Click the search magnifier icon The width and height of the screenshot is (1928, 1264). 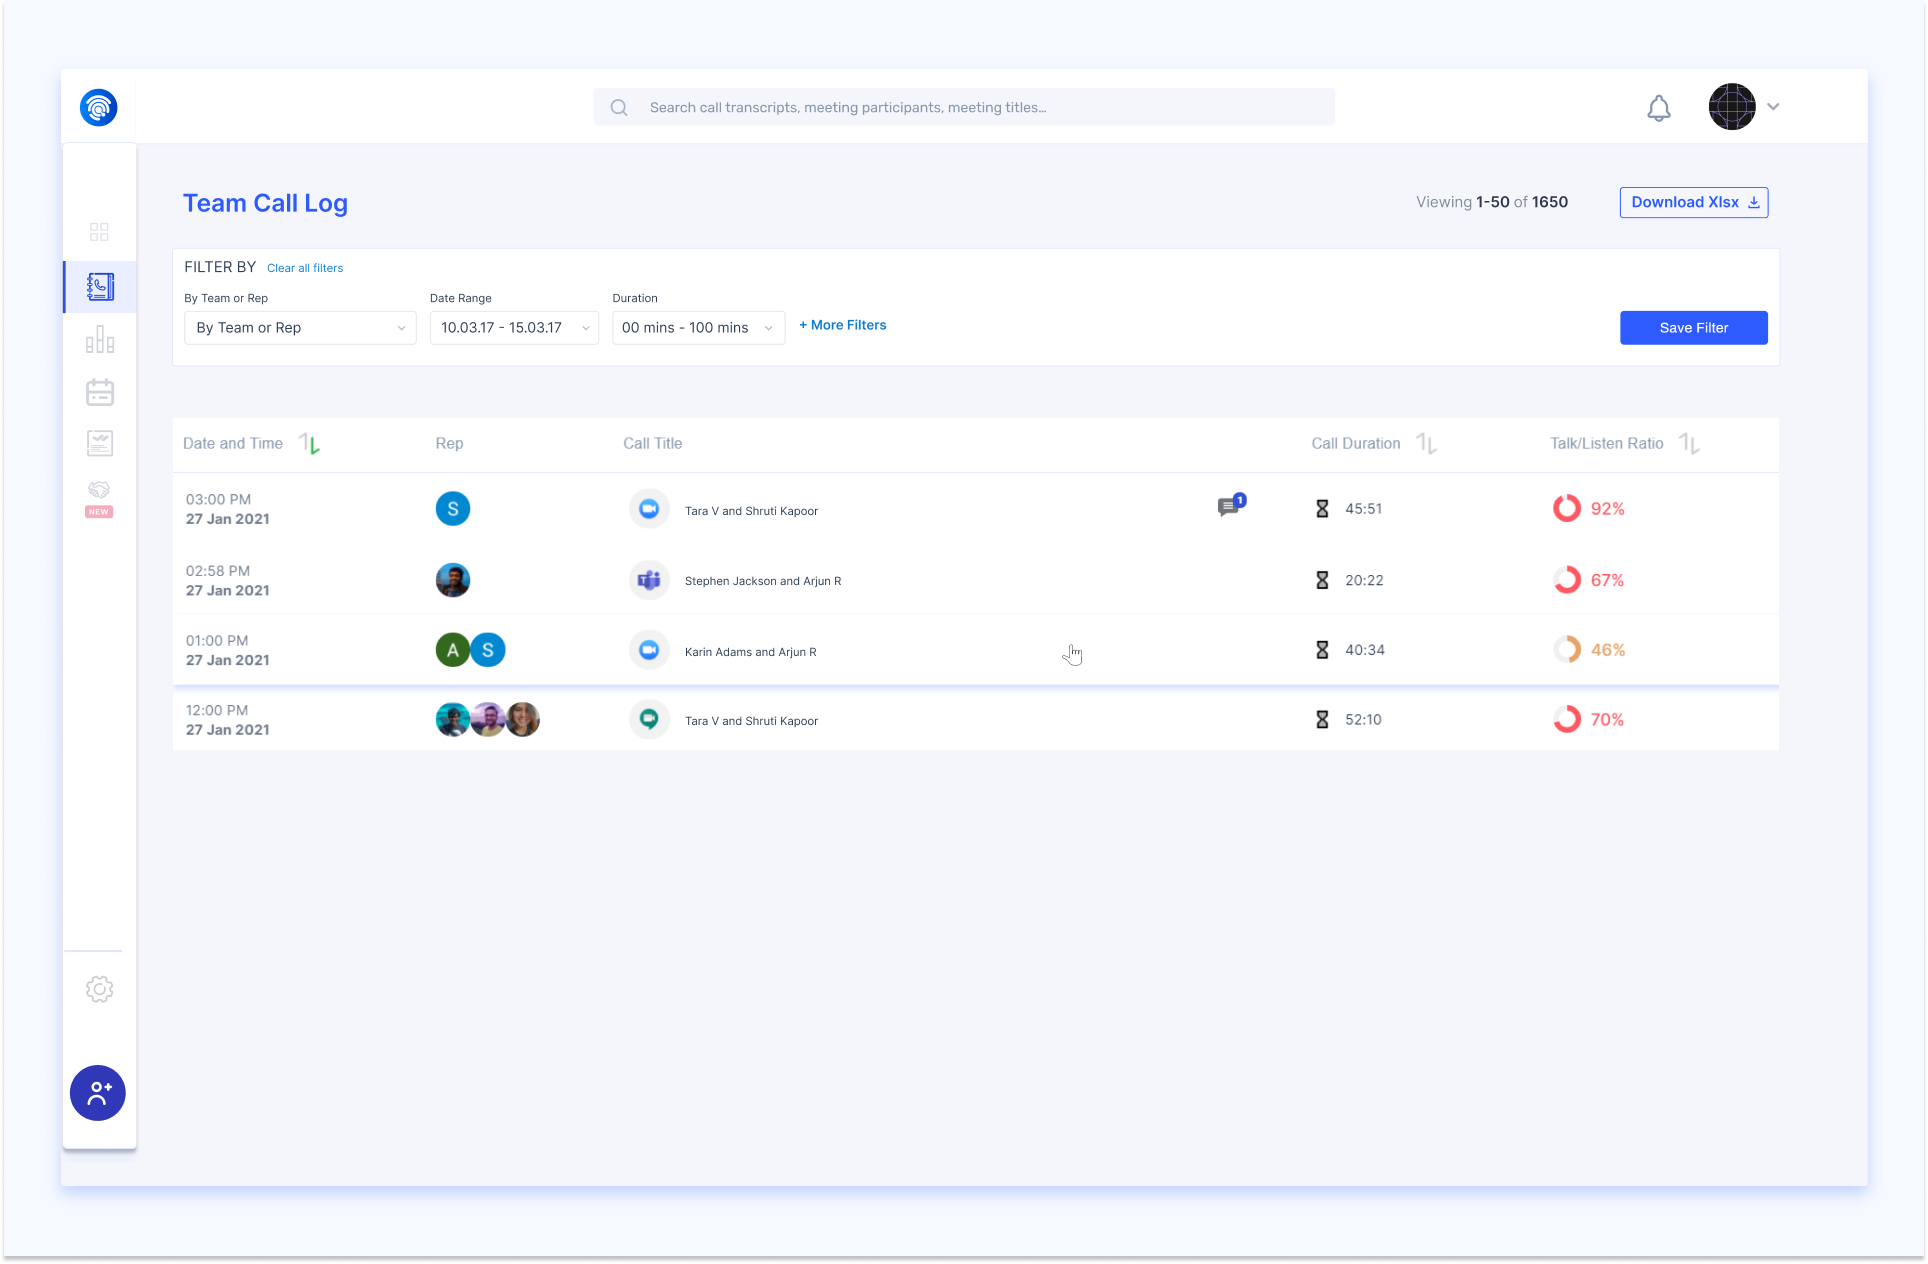619,107
